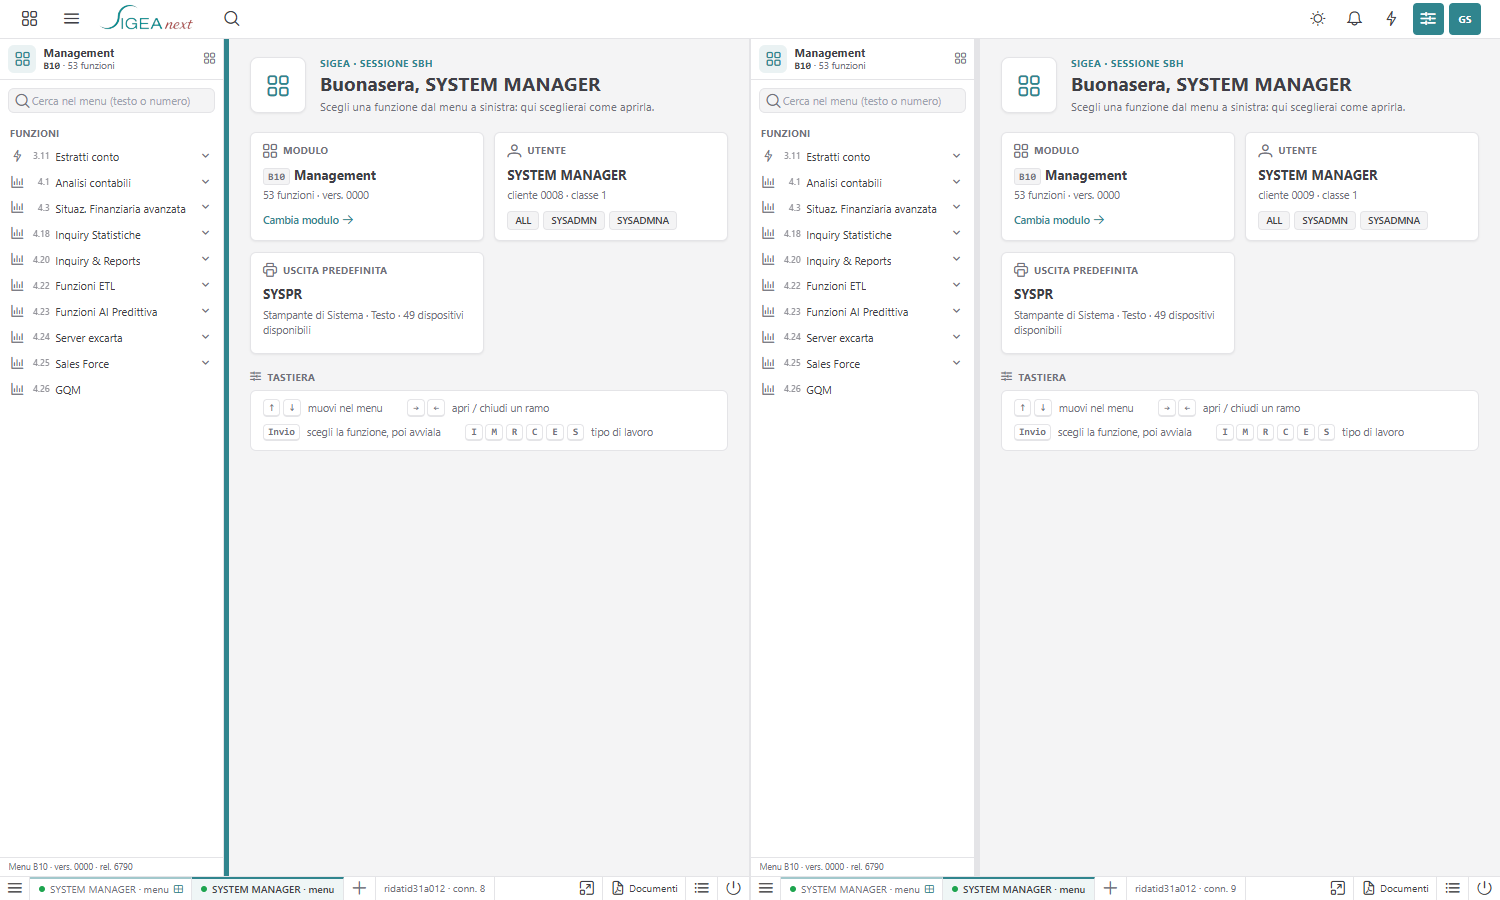Click Cambia modulo link in the left pane
The width and height of the screenshot is (1500, 900).
[308, 220]
